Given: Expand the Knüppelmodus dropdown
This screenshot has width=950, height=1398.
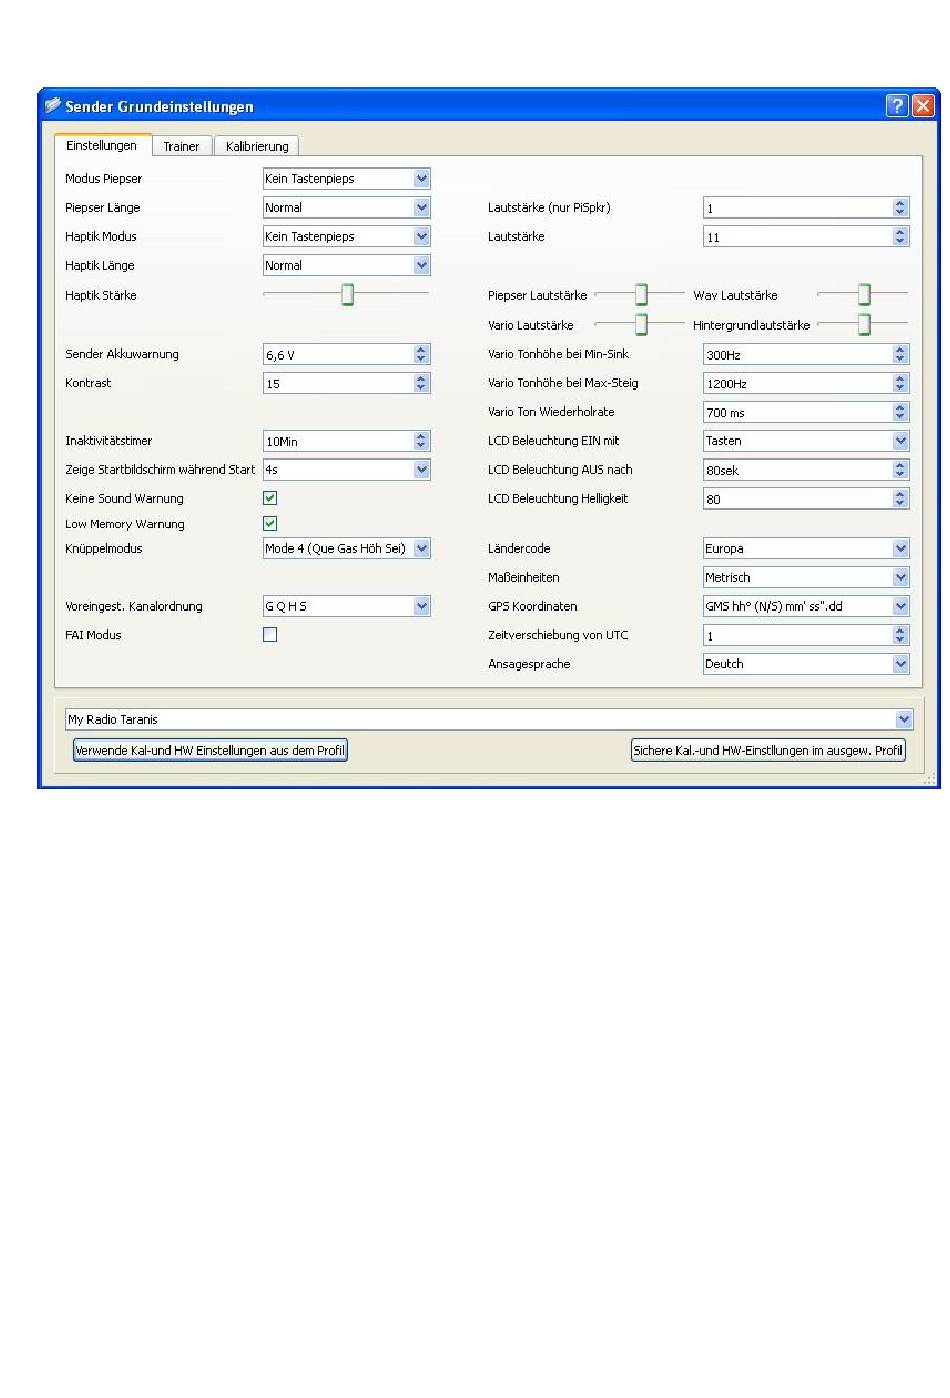Looking at the screenshot, I should 421,549.
